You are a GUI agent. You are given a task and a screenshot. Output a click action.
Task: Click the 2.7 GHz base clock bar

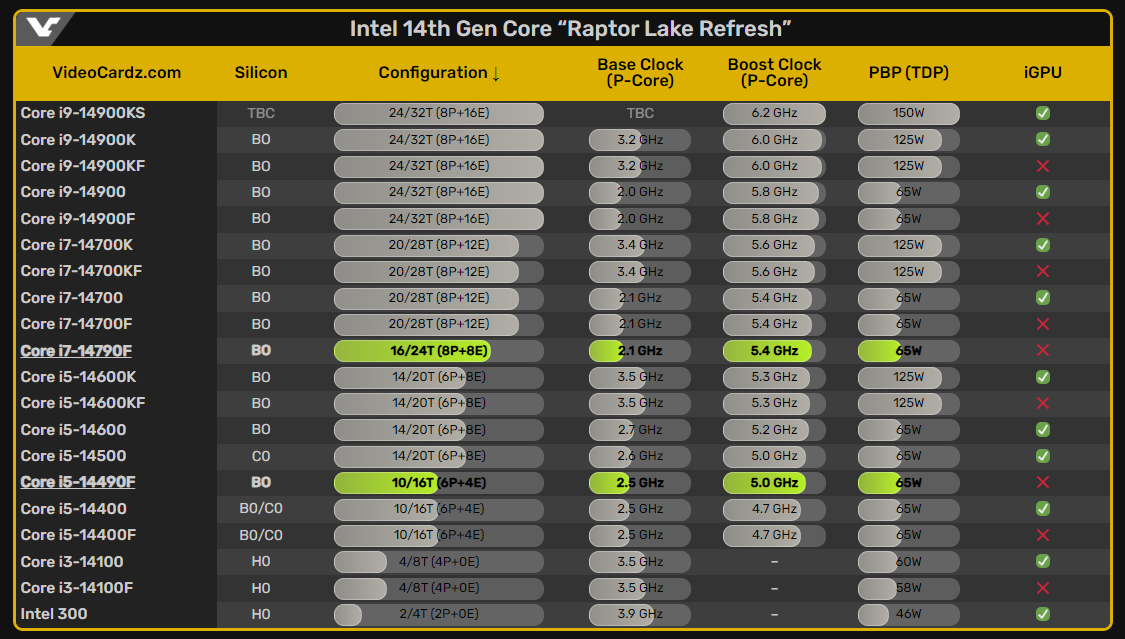pyautogui.click(x=640, y=430)
